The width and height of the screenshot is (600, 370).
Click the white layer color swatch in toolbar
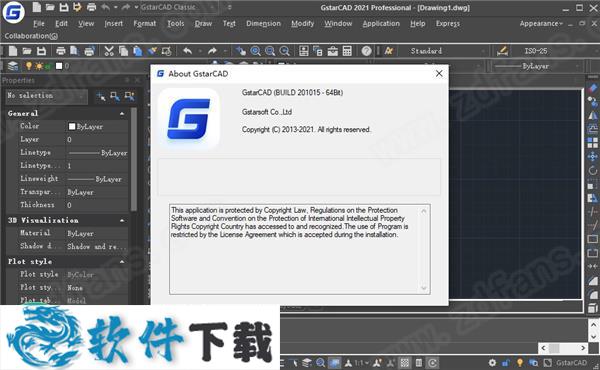point(59,66)
